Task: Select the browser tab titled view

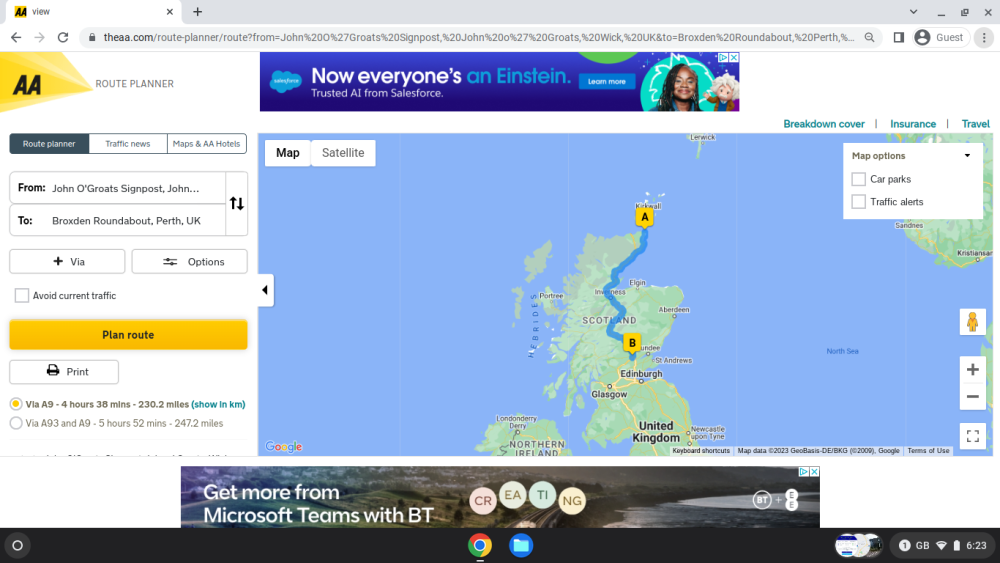Action: point(92,11)
